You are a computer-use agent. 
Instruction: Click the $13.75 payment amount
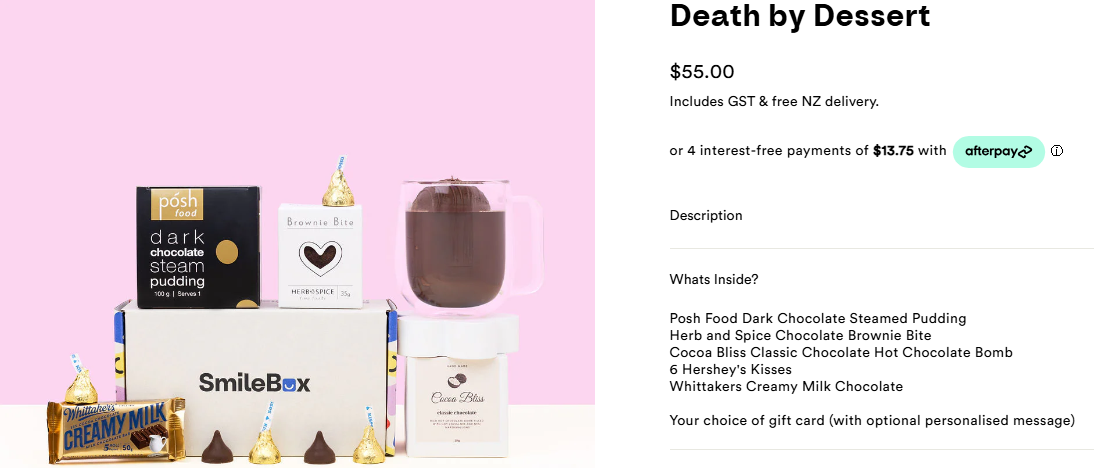(x=893, y=151)
